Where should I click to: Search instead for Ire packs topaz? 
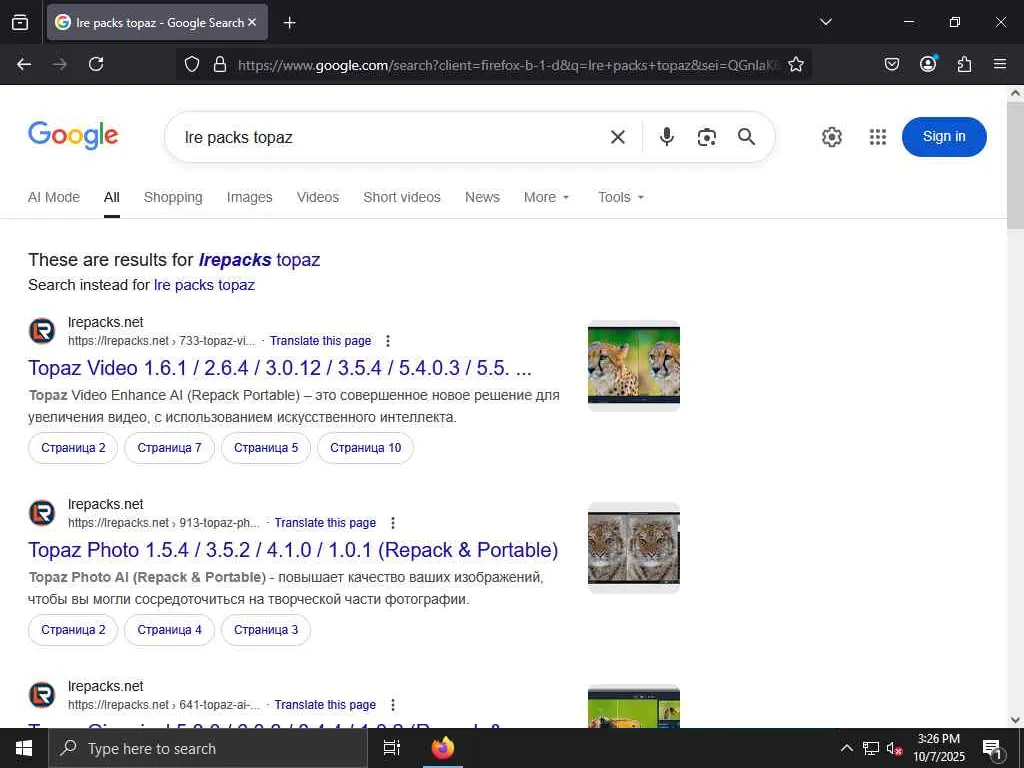(x=204, y=285)
